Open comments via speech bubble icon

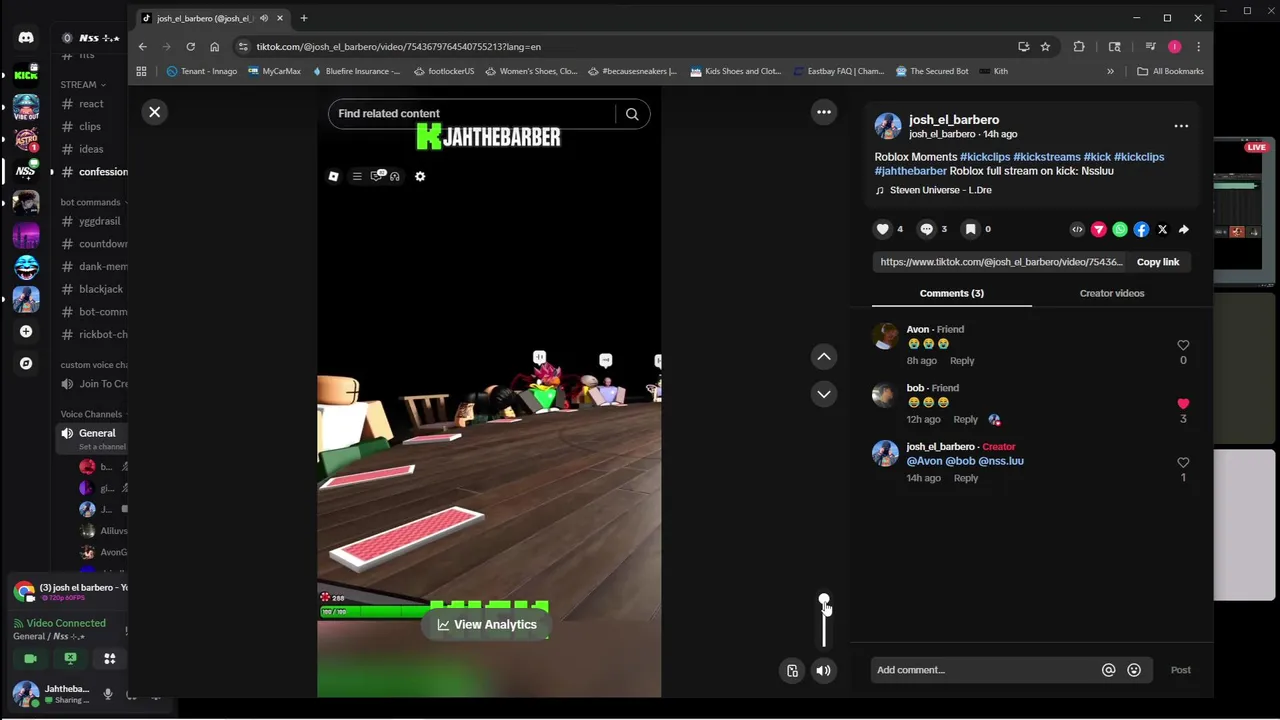[927, 229]
